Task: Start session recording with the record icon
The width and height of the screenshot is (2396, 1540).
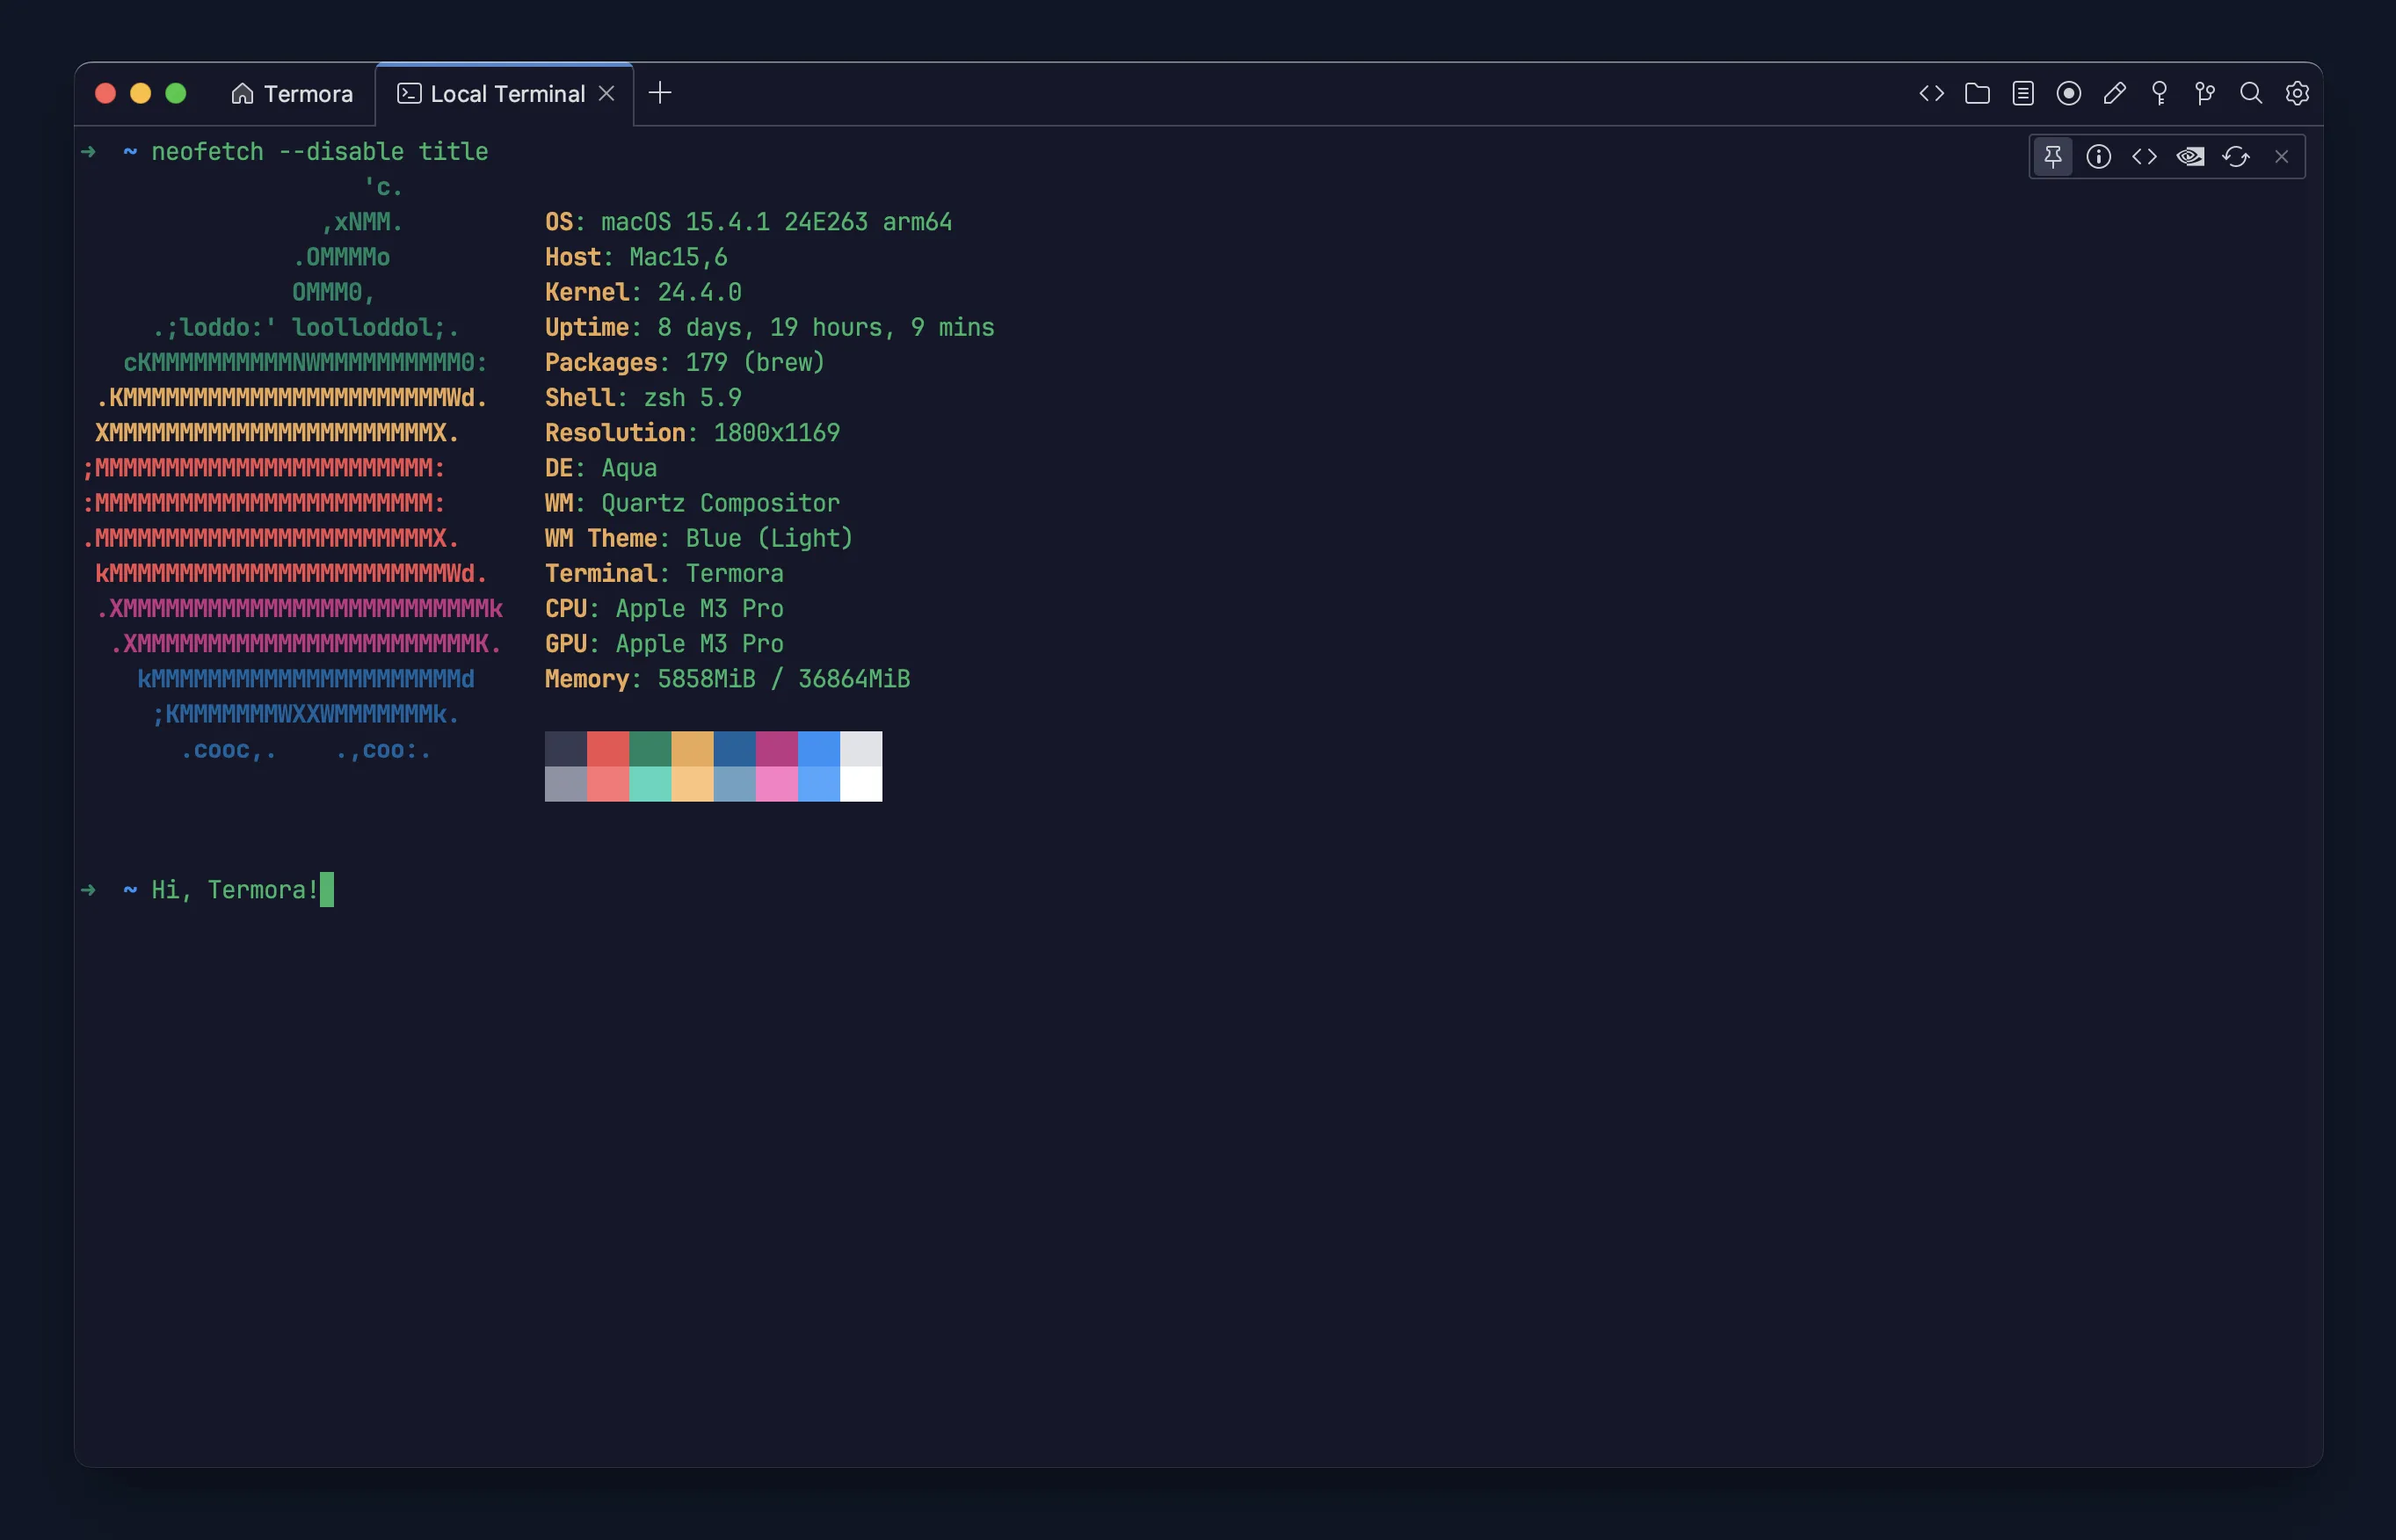Action: (2068, 93)
